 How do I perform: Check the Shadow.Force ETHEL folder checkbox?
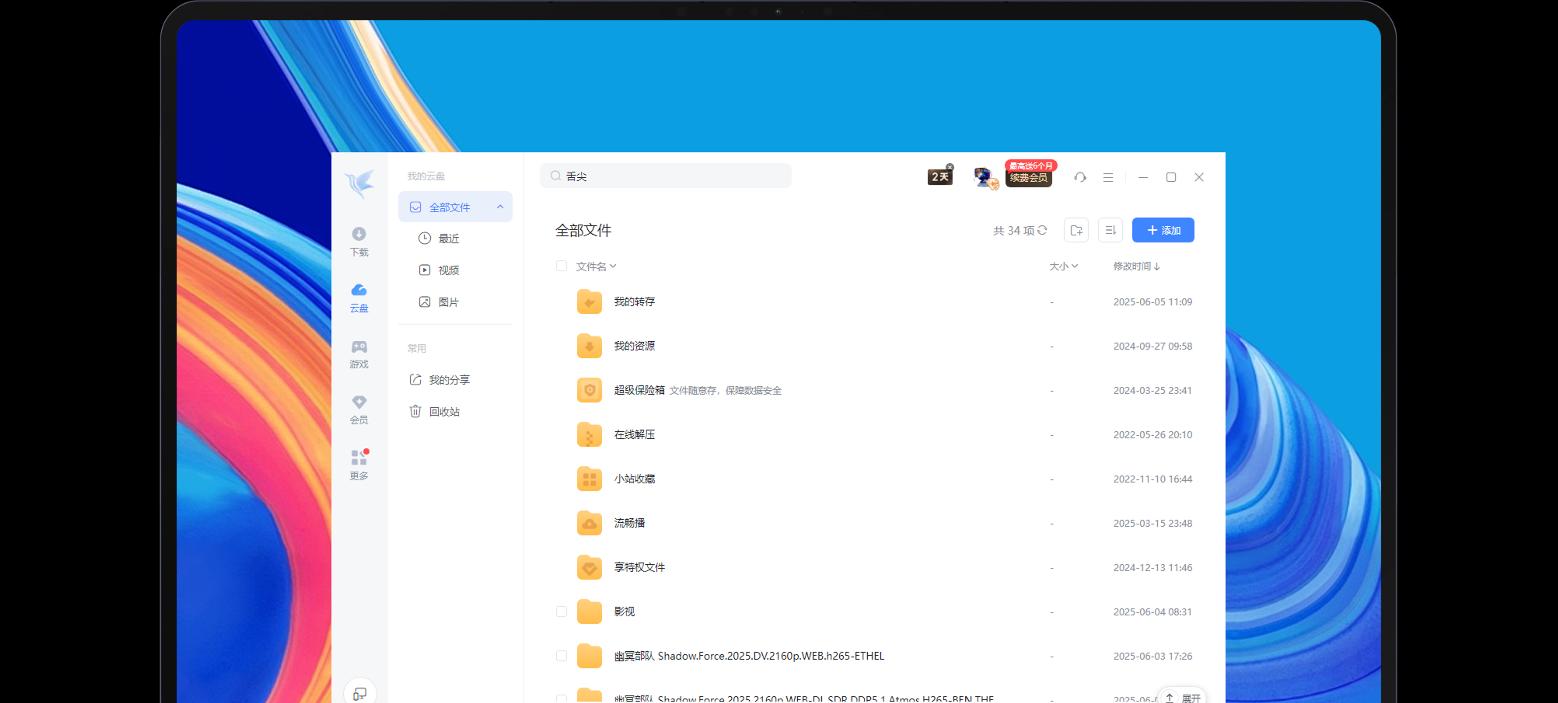pyautogui.click(x=561, y=656)
